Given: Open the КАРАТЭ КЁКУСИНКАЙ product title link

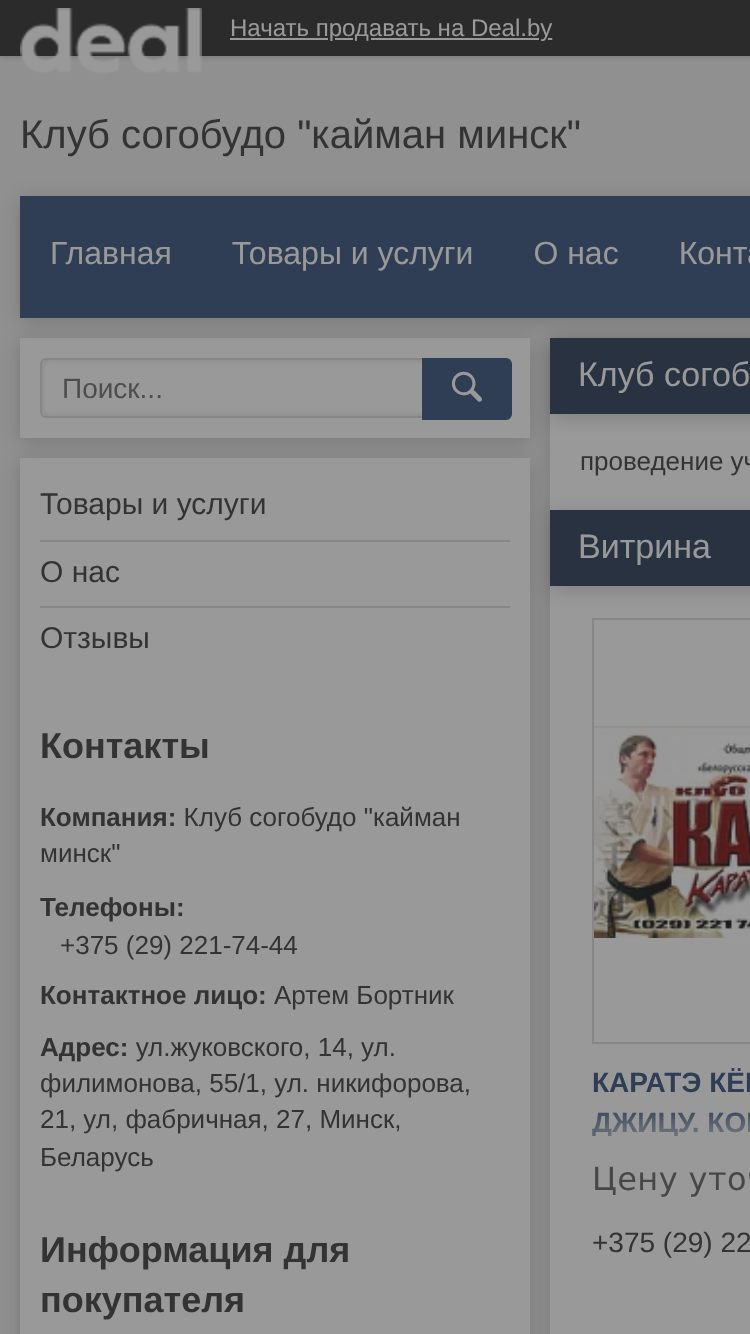Looking at the screenshot, I should 671,1102.
